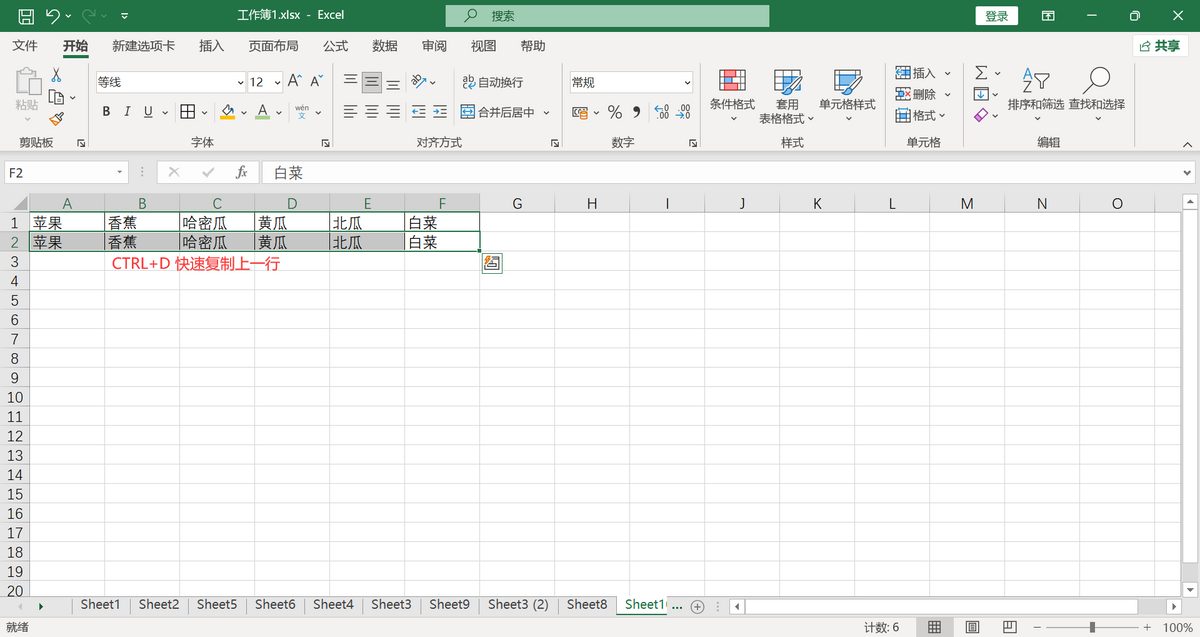Increase decimal places

(662, 112)
